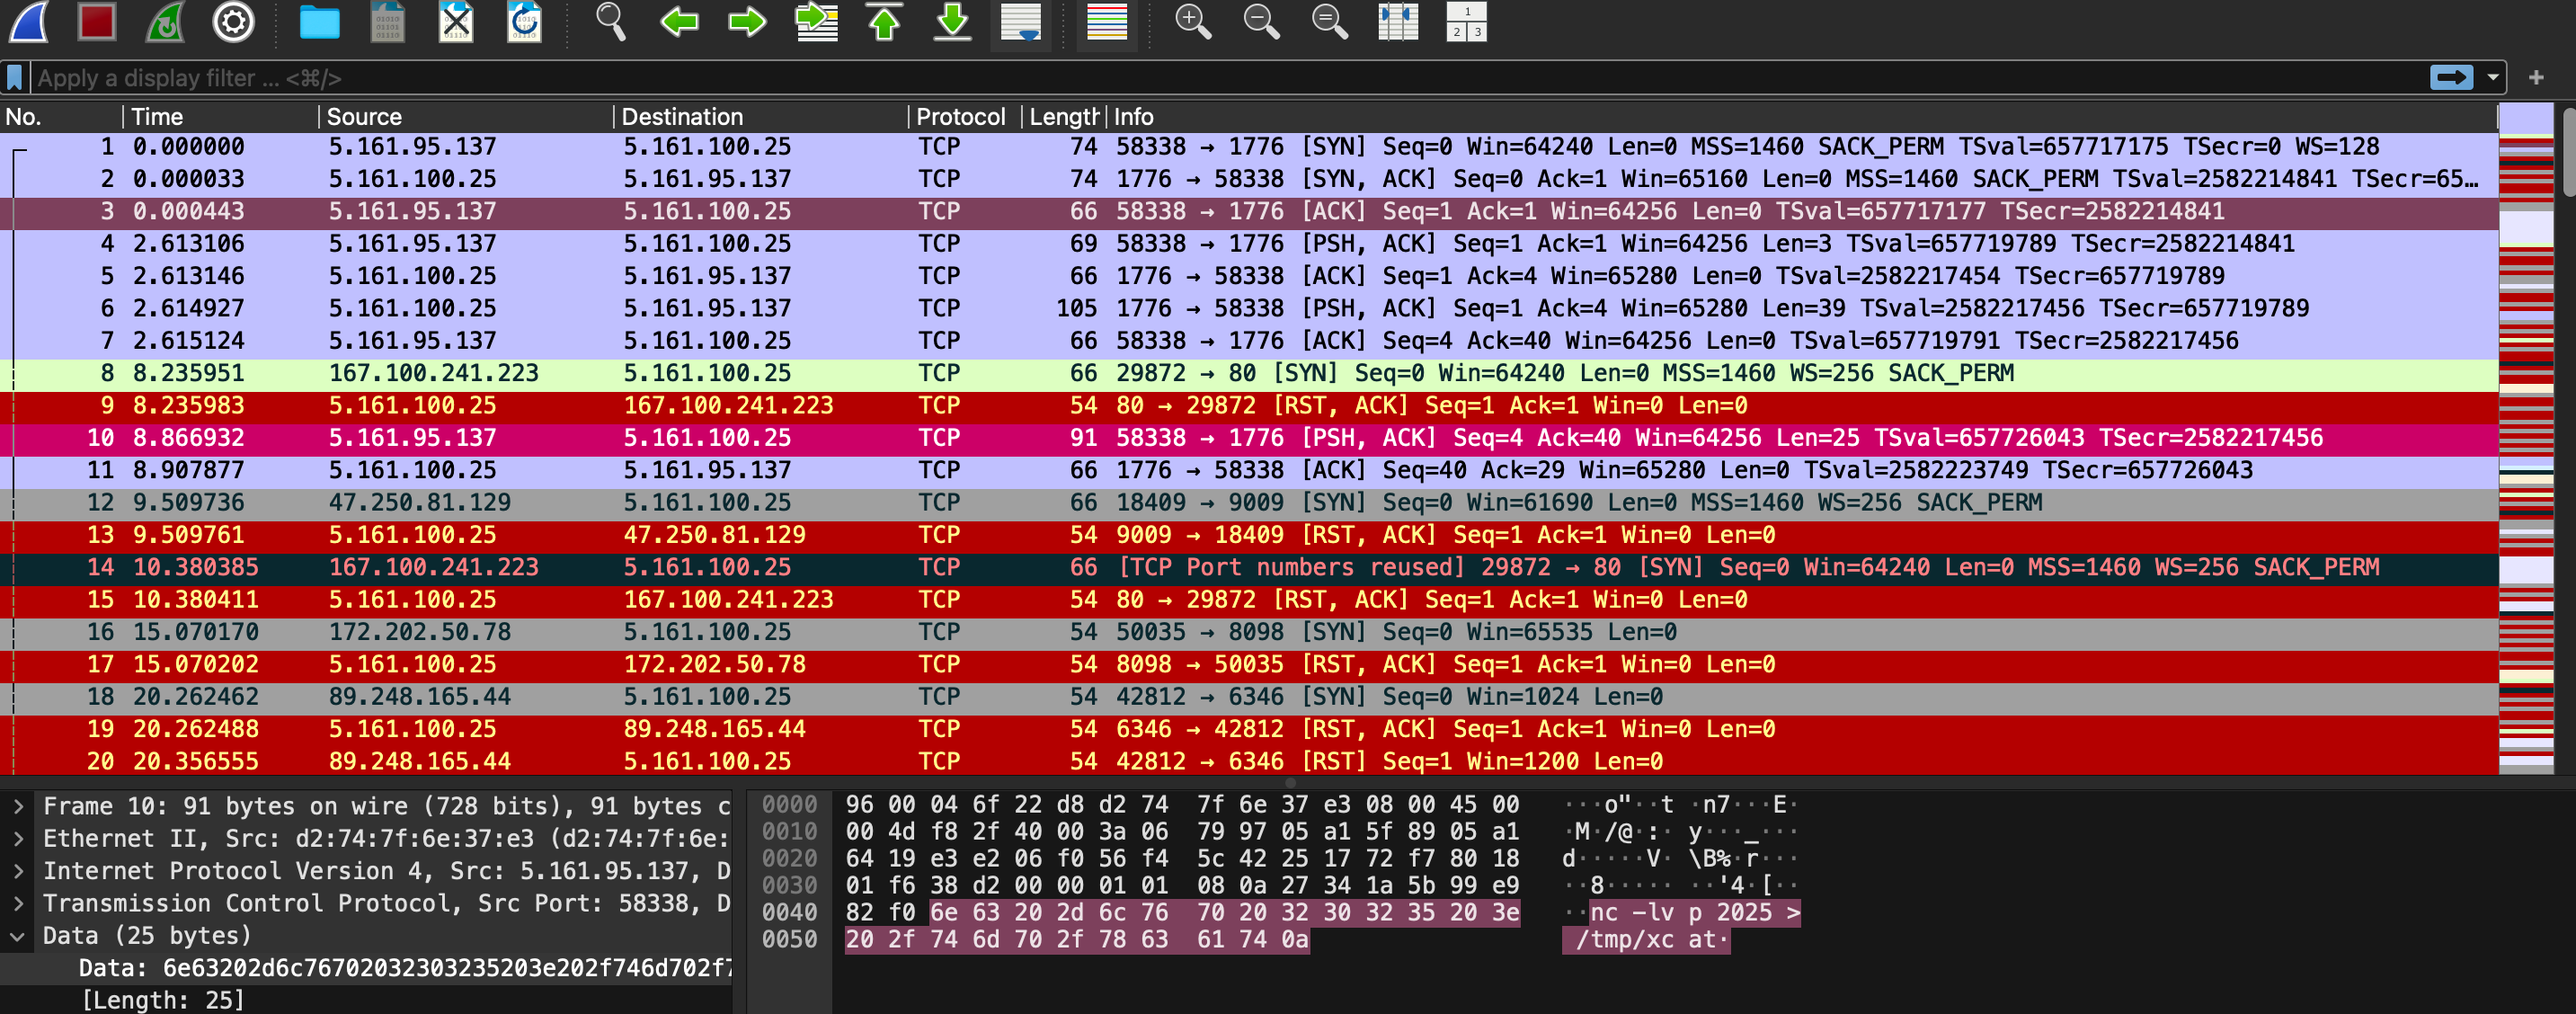Open capture options gear icon
Image resolution: width=2576 pixels, height=1014 pixels.
click(233, 21)
